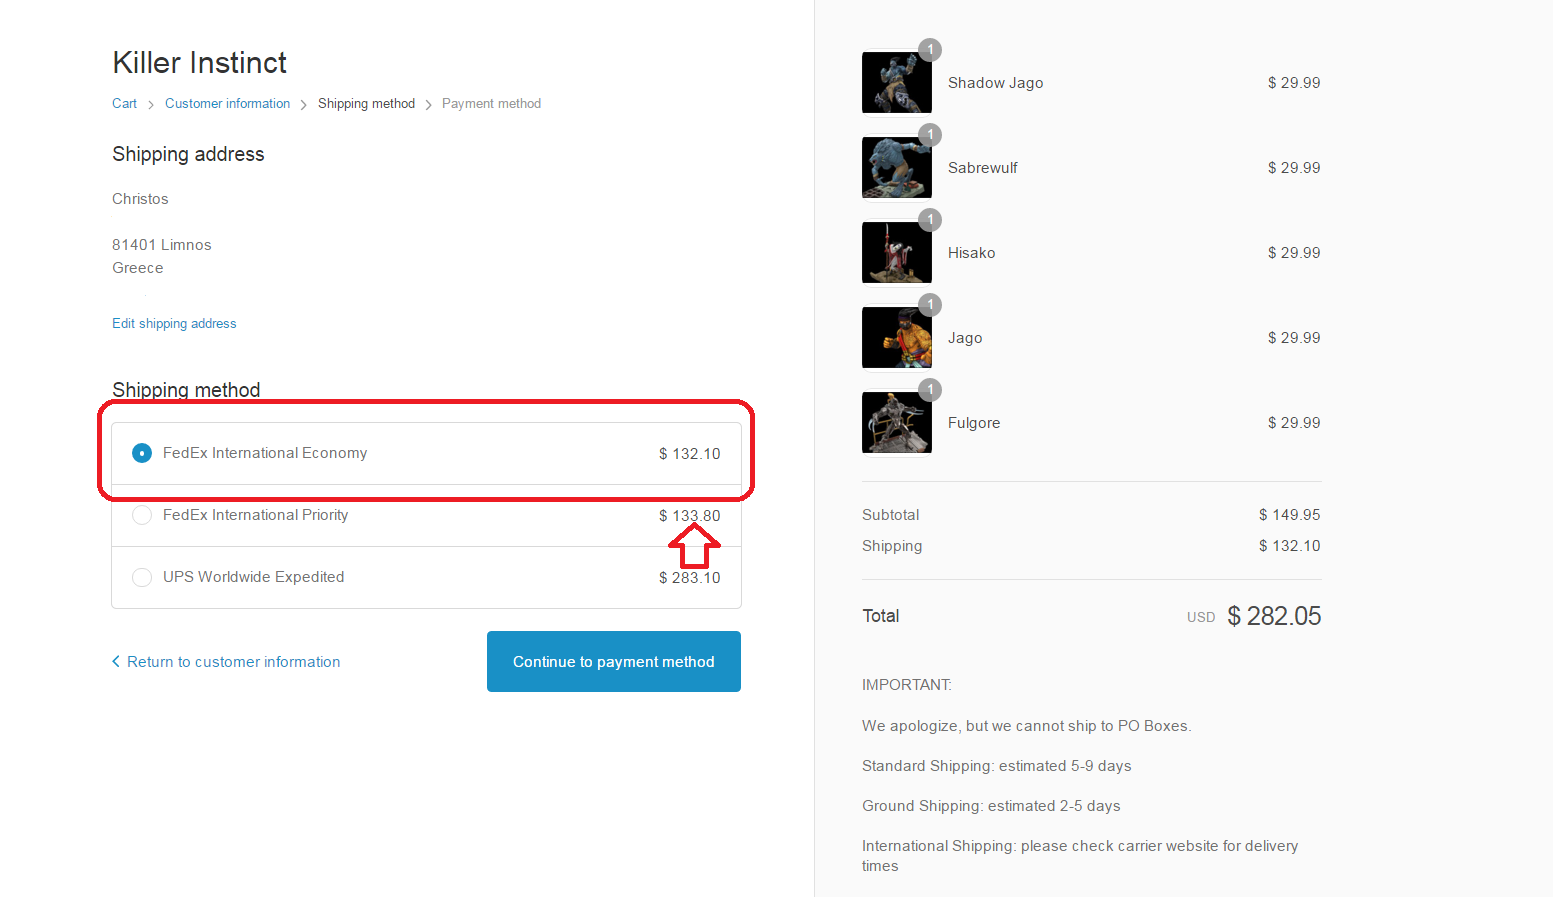The height and width of the screenshot is (897, 1553).
Task: Select FedEx International Economy radio button
Action: point(142,453)
